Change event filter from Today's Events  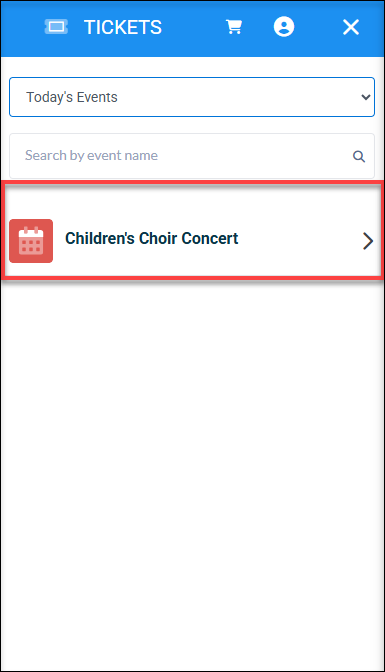(x=192, y=97)
